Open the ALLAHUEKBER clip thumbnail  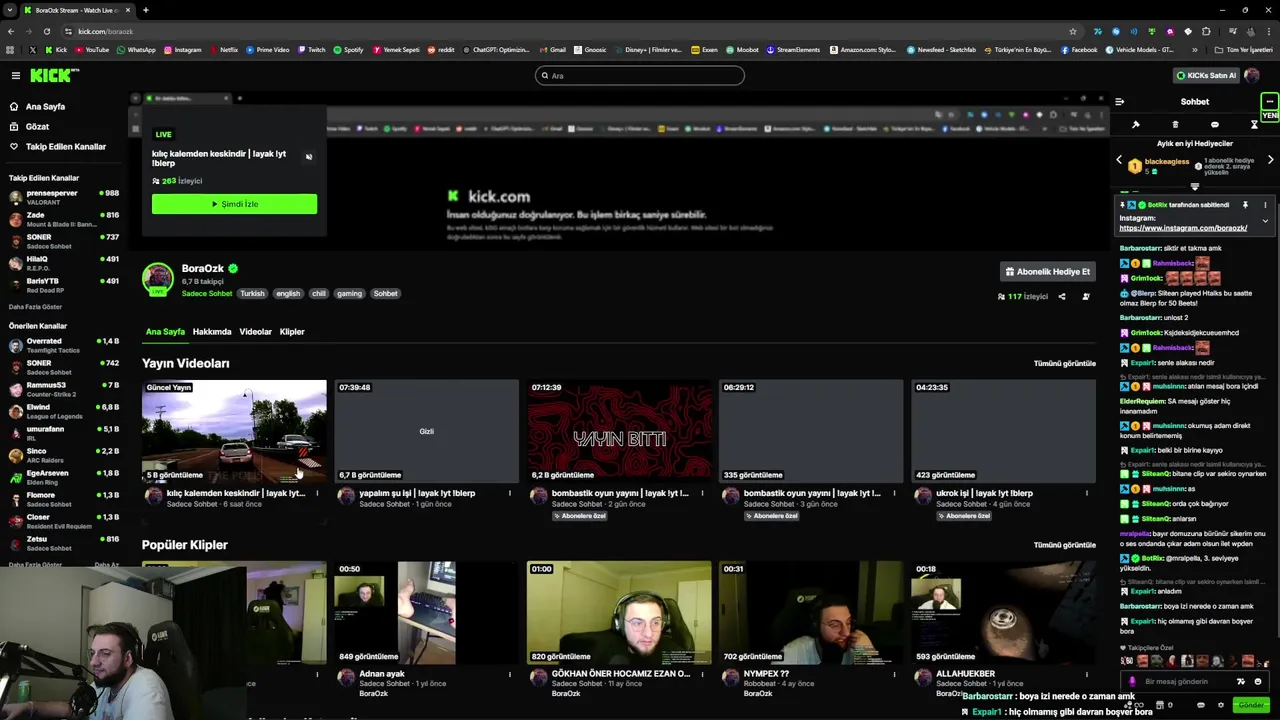tap(1003, 613)
